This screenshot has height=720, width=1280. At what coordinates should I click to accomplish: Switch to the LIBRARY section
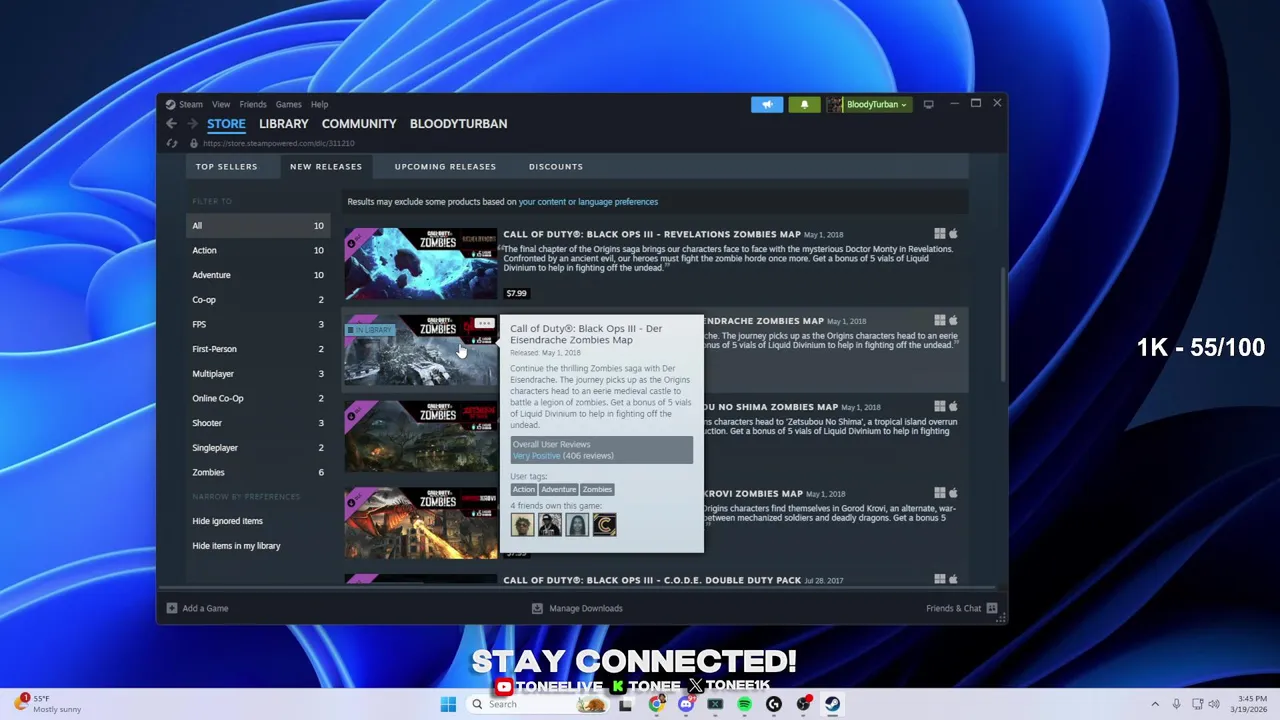coord(284,124)
